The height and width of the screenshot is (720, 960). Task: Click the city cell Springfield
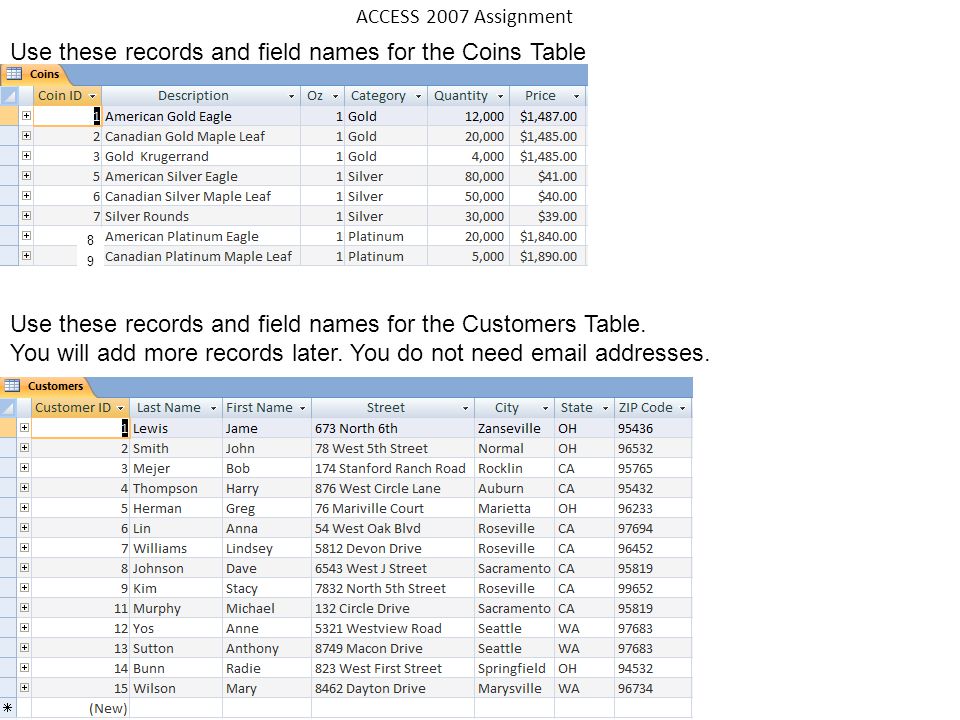click(514, 669)
